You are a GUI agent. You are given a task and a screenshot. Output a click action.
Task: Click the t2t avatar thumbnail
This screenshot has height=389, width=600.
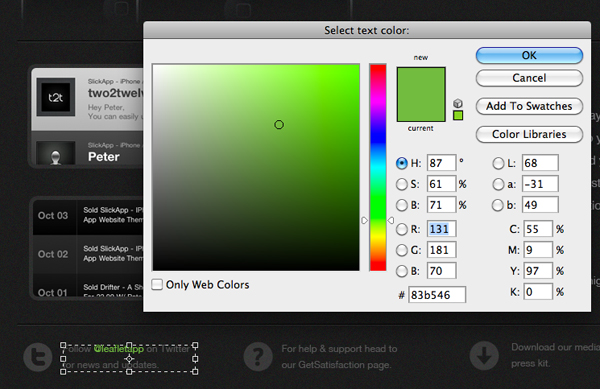(x=56, y=97)
